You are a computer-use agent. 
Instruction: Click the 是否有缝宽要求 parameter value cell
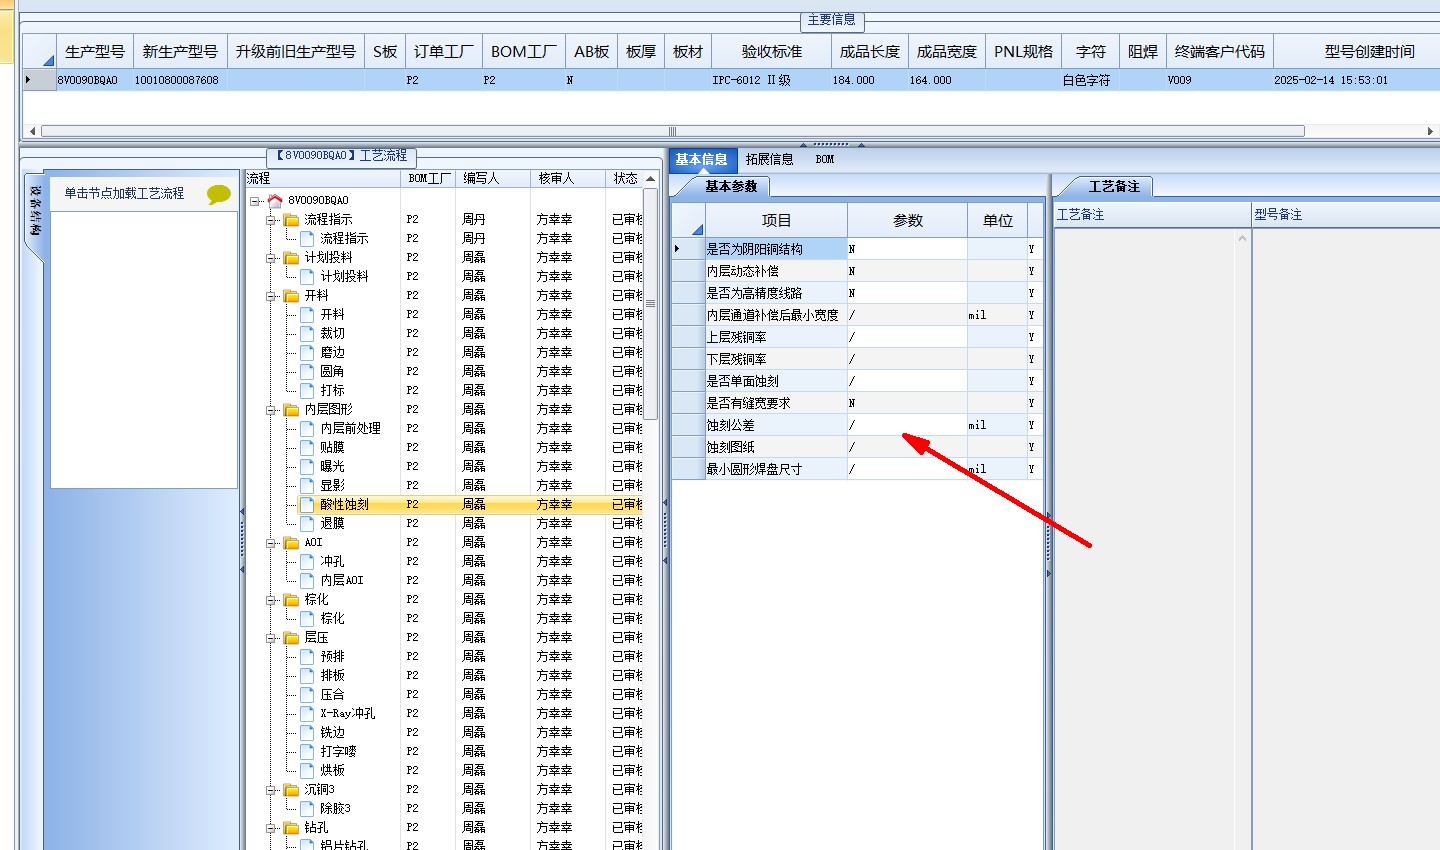tap(907, 403)
